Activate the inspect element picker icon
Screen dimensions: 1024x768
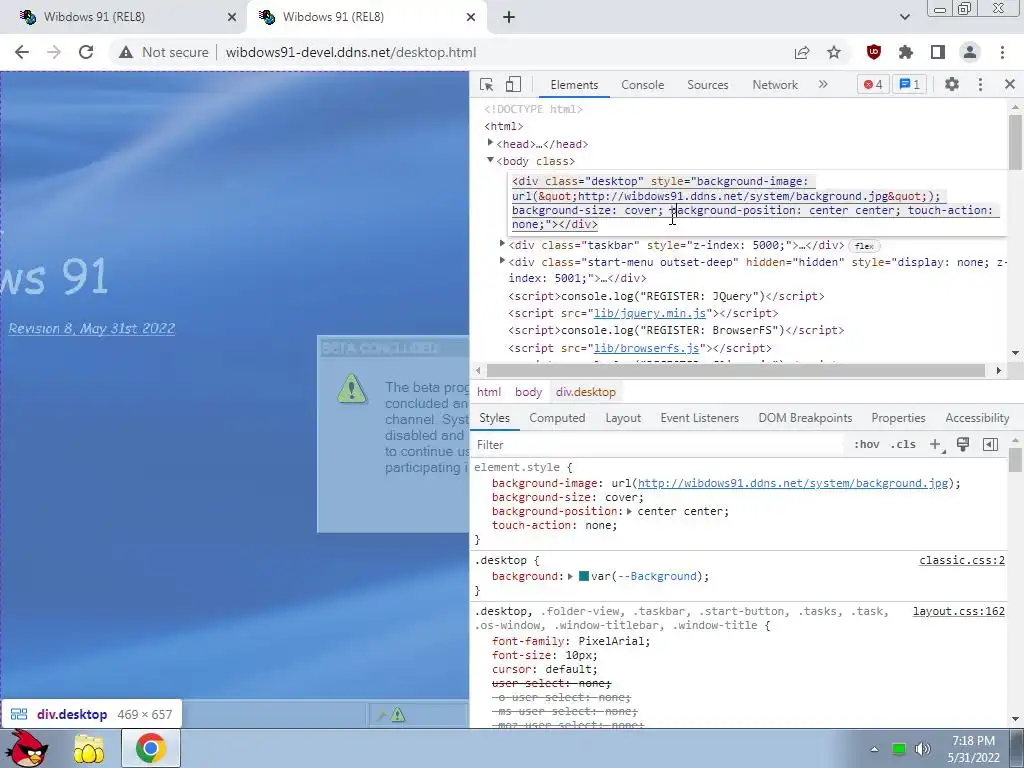point(487,84)
